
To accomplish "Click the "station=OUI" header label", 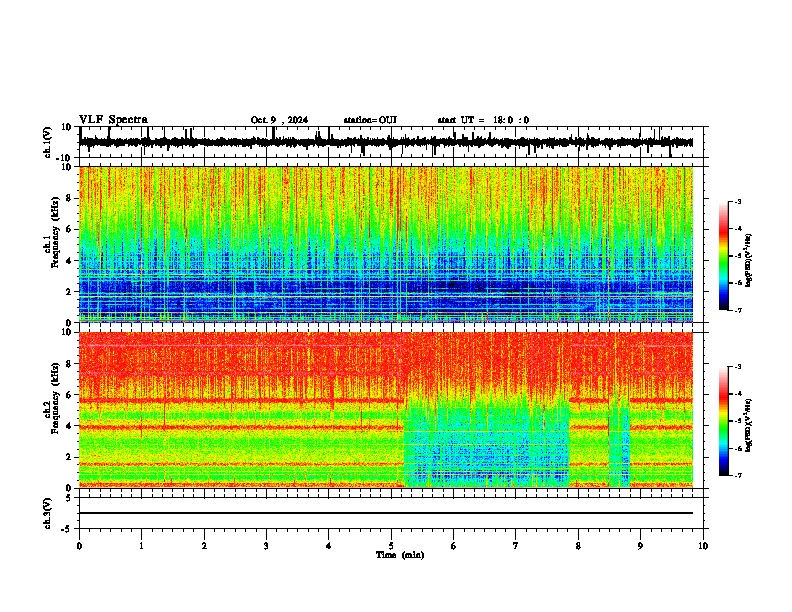I will point(370,120).
